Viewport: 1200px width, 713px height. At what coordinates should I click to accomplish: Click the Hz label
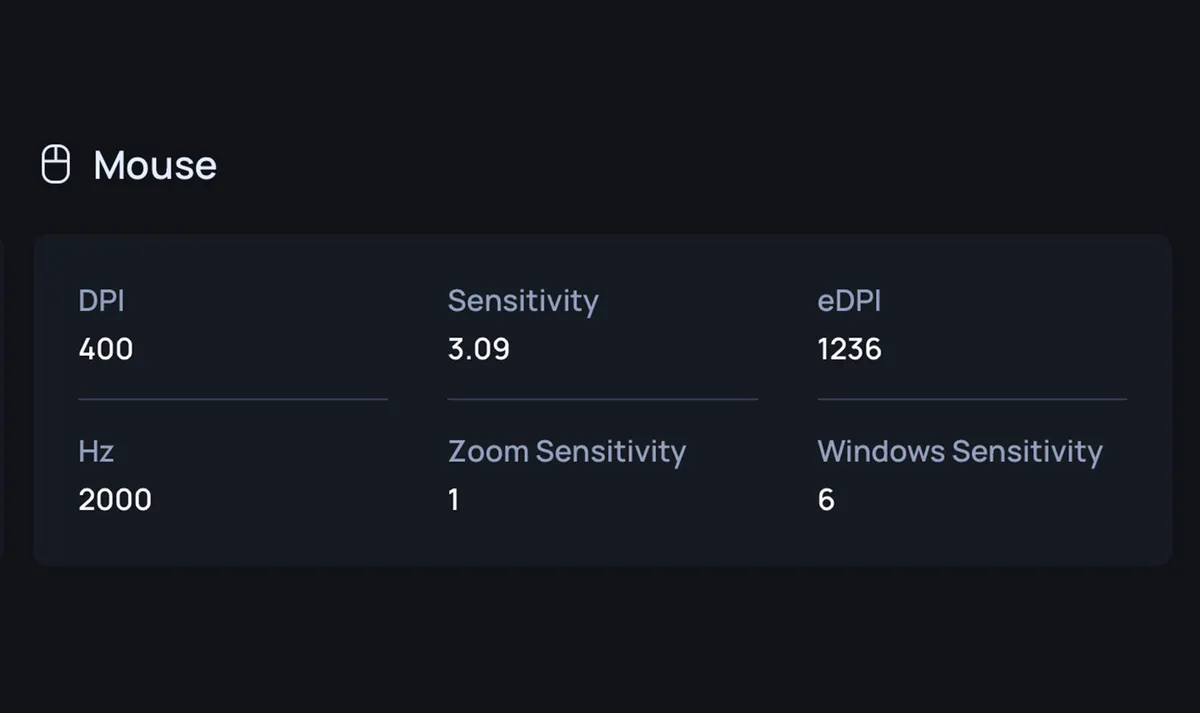[96, 451]
